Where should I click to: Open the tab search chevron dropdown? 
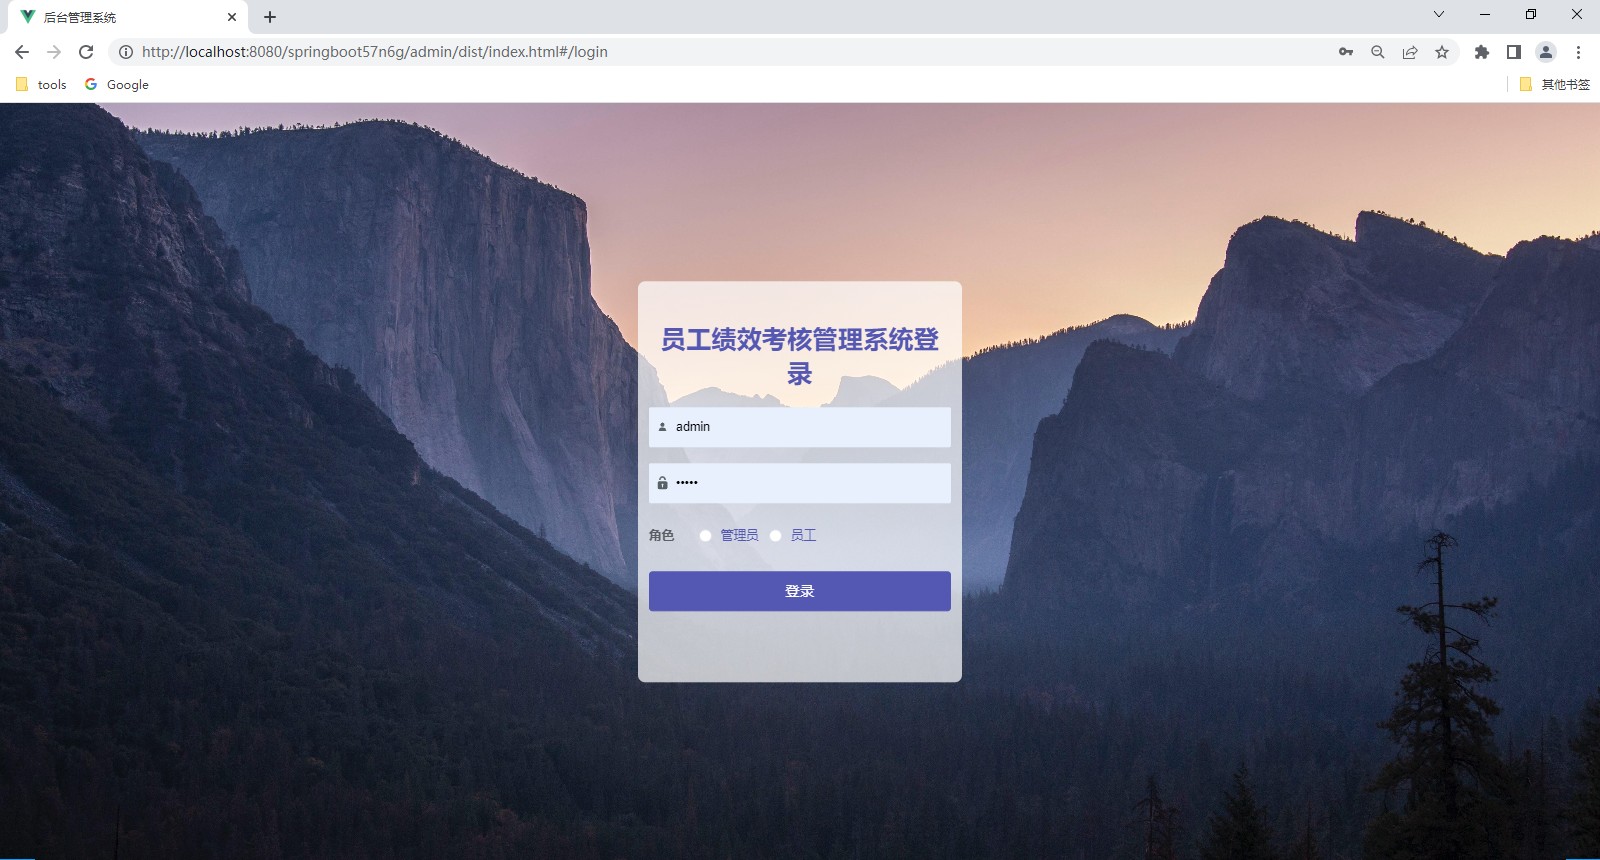tap(1439, 14)
